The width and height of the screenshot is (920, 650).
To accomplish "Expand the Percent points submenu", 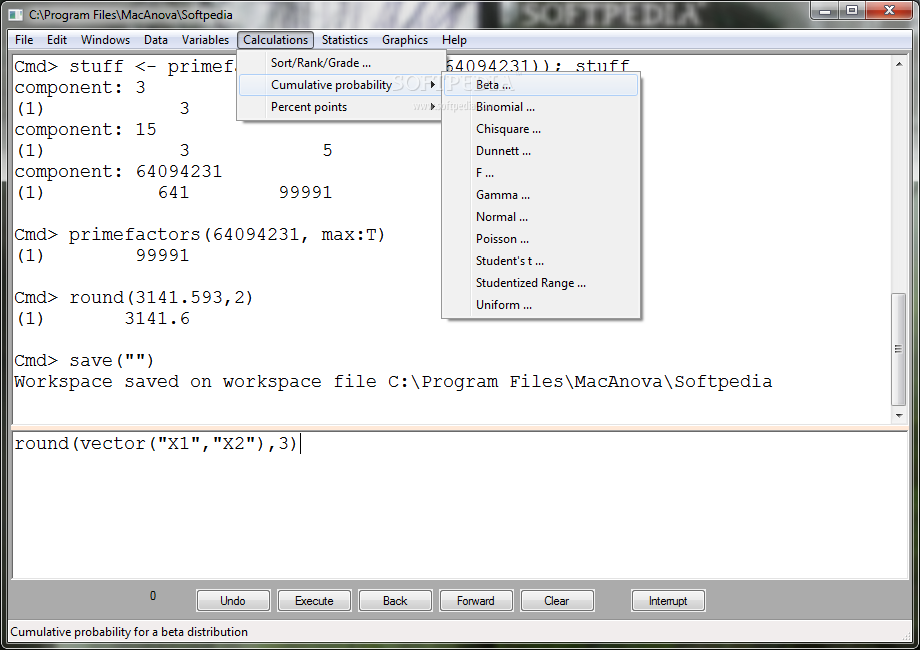I will pos(340,107).
